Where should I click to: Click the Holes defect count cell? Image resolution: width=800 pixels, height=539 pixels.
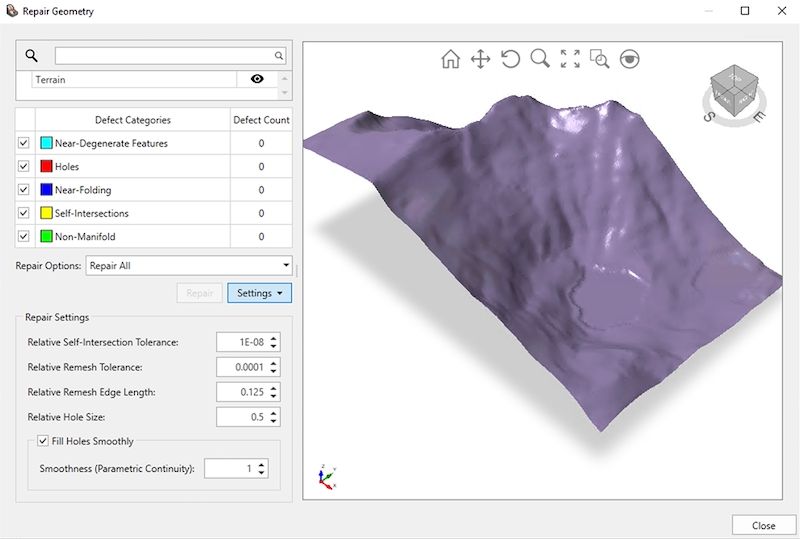261,166
